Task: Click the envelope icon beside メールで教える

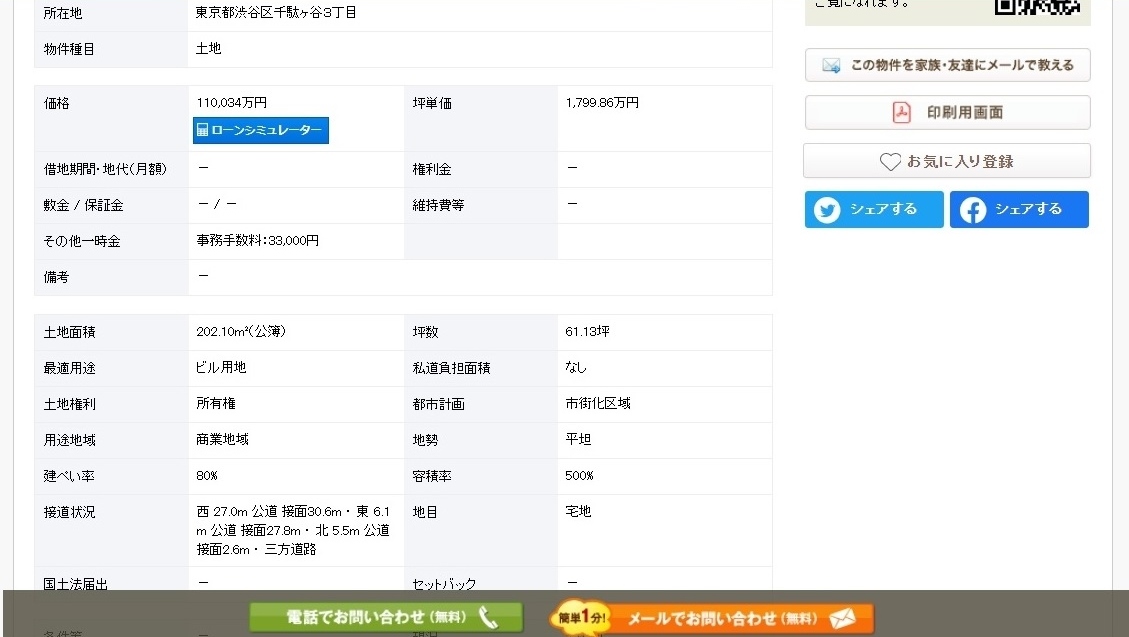Action: pos(832,65)
